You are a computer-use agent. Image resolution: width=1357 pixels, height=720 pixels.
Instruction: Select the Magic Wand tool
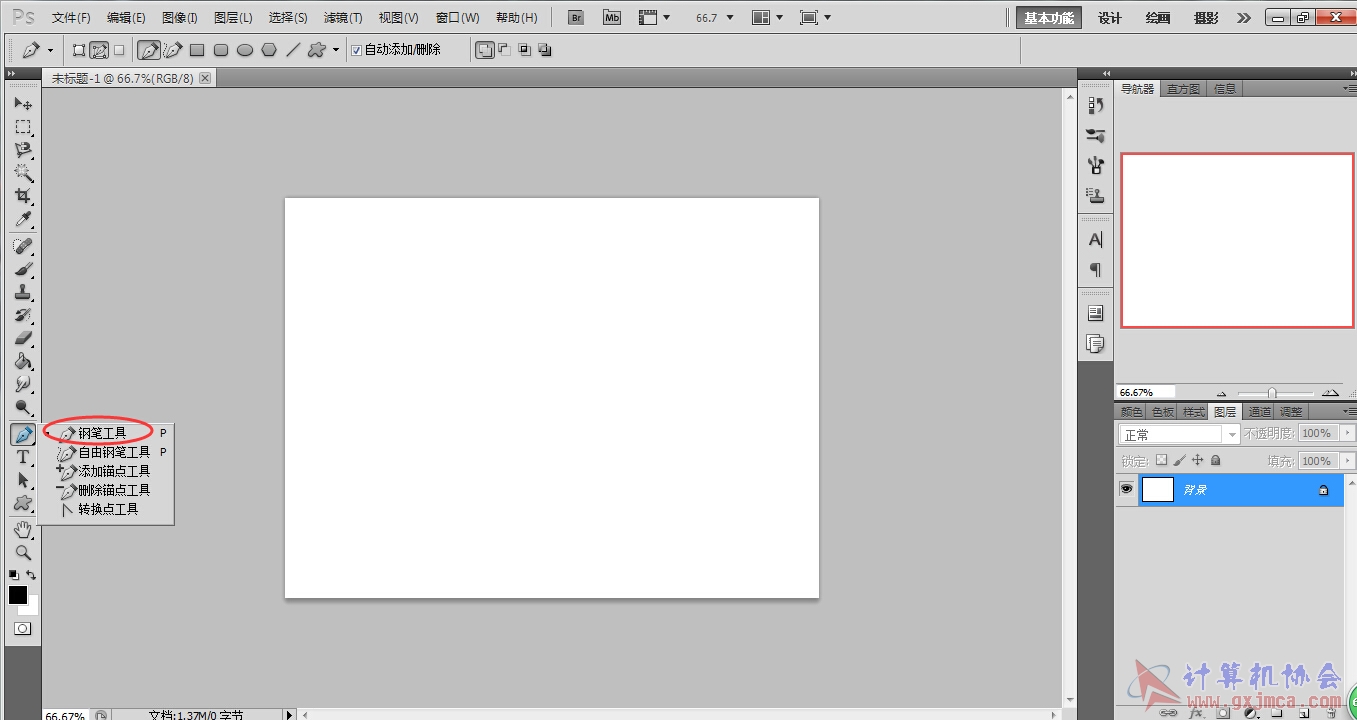click(x=23, y=173)
